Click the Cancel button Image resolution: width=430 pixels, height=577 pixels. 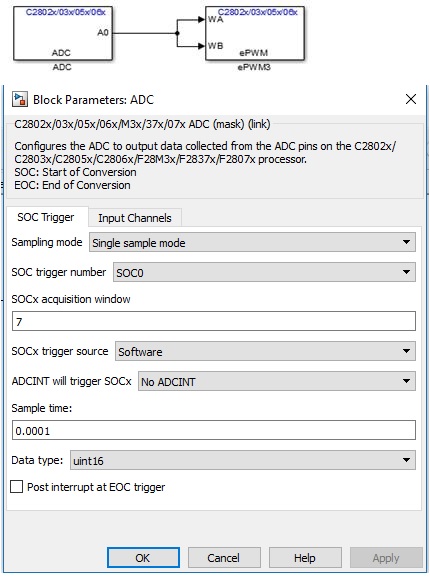224,557
